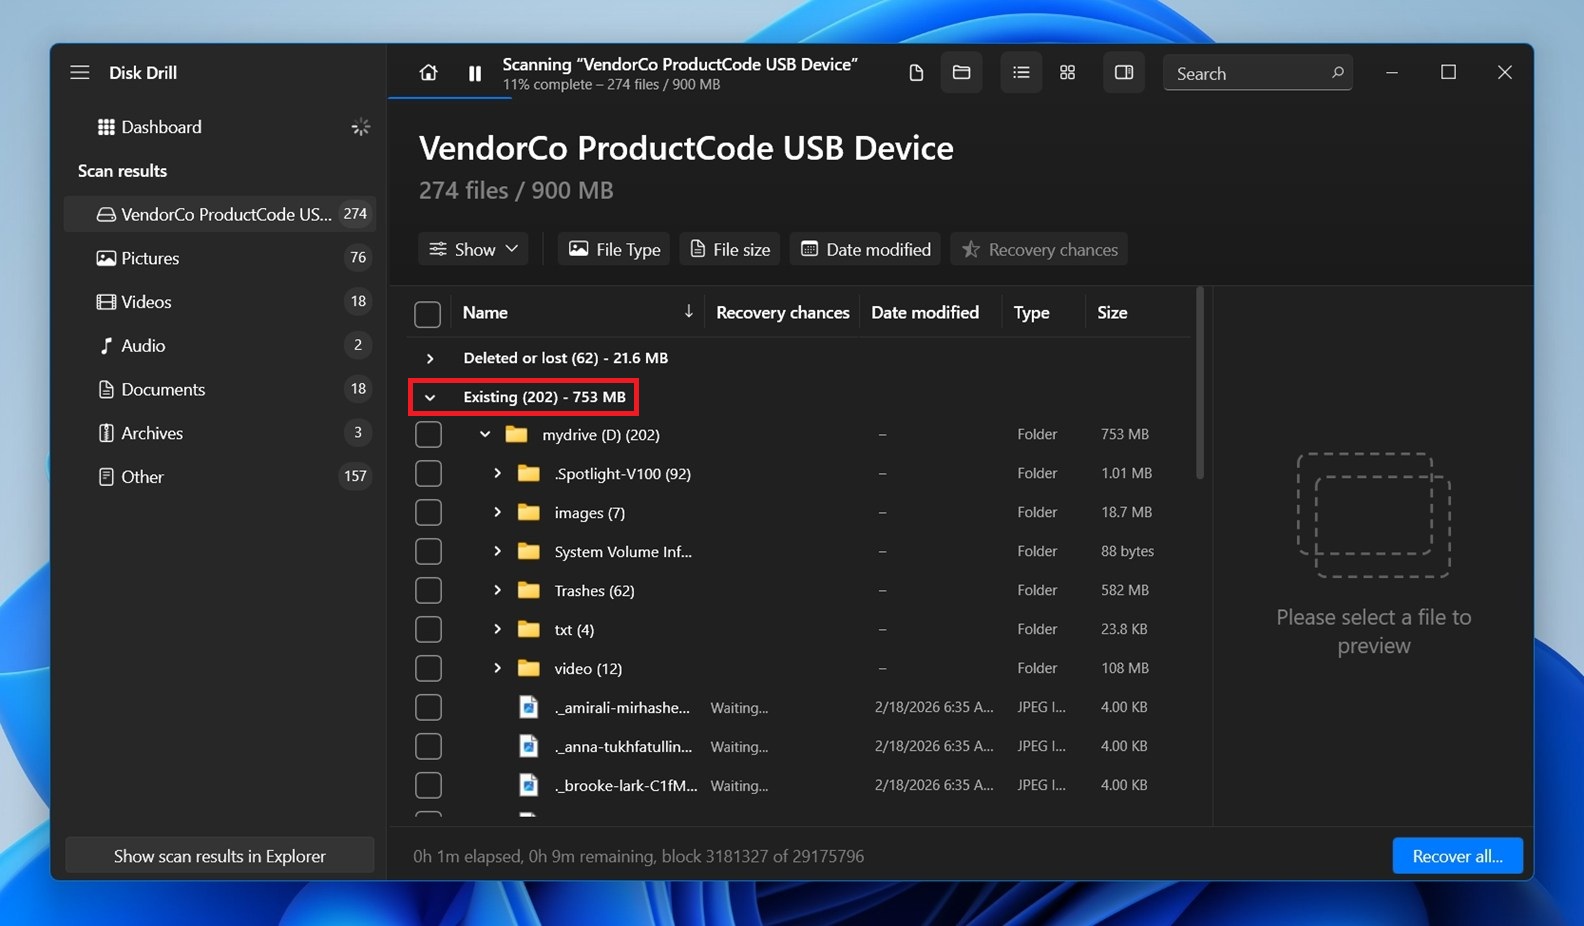Switch to file view icon
Screen dimensions: 1584x926
click(916, 73)
